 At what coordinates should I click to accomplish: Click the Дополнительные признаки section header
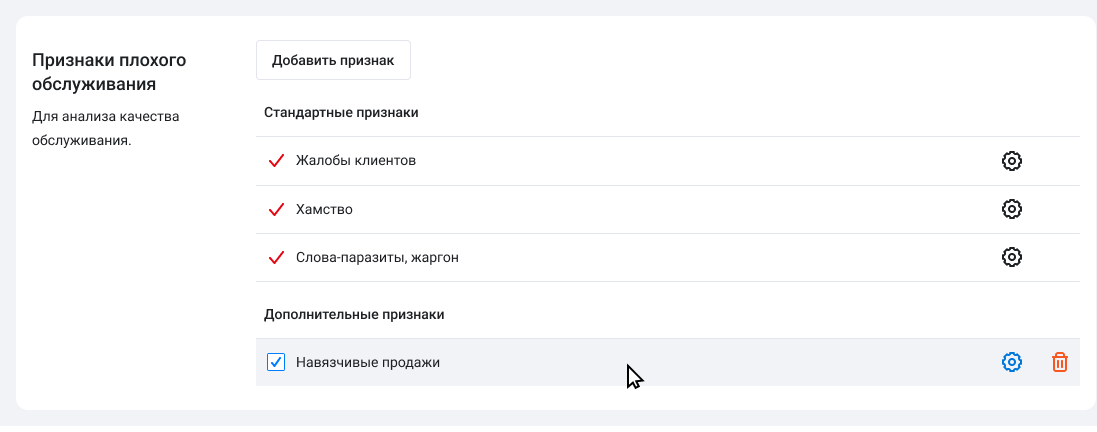354,314
